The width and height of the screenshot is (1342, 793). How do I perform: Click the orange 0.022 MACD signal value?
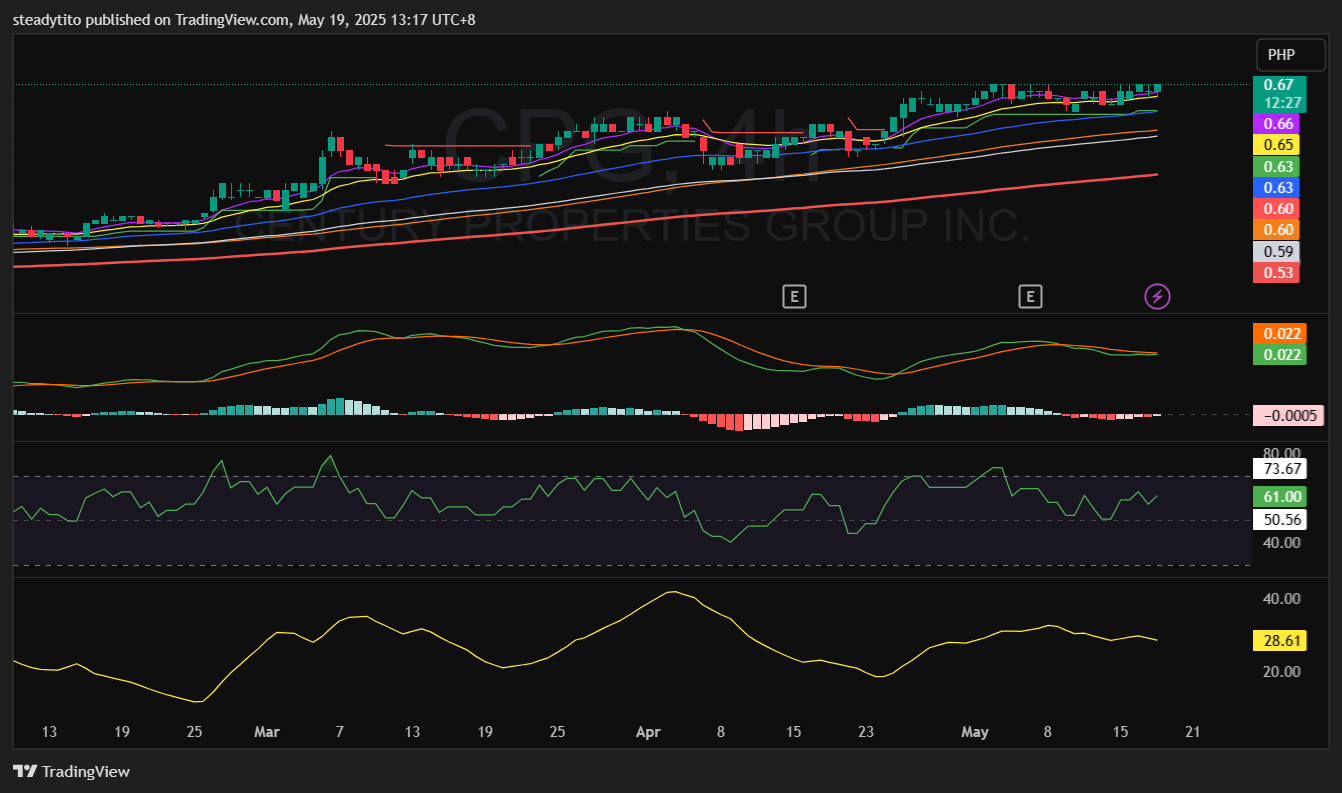(x=1279, y=333)
